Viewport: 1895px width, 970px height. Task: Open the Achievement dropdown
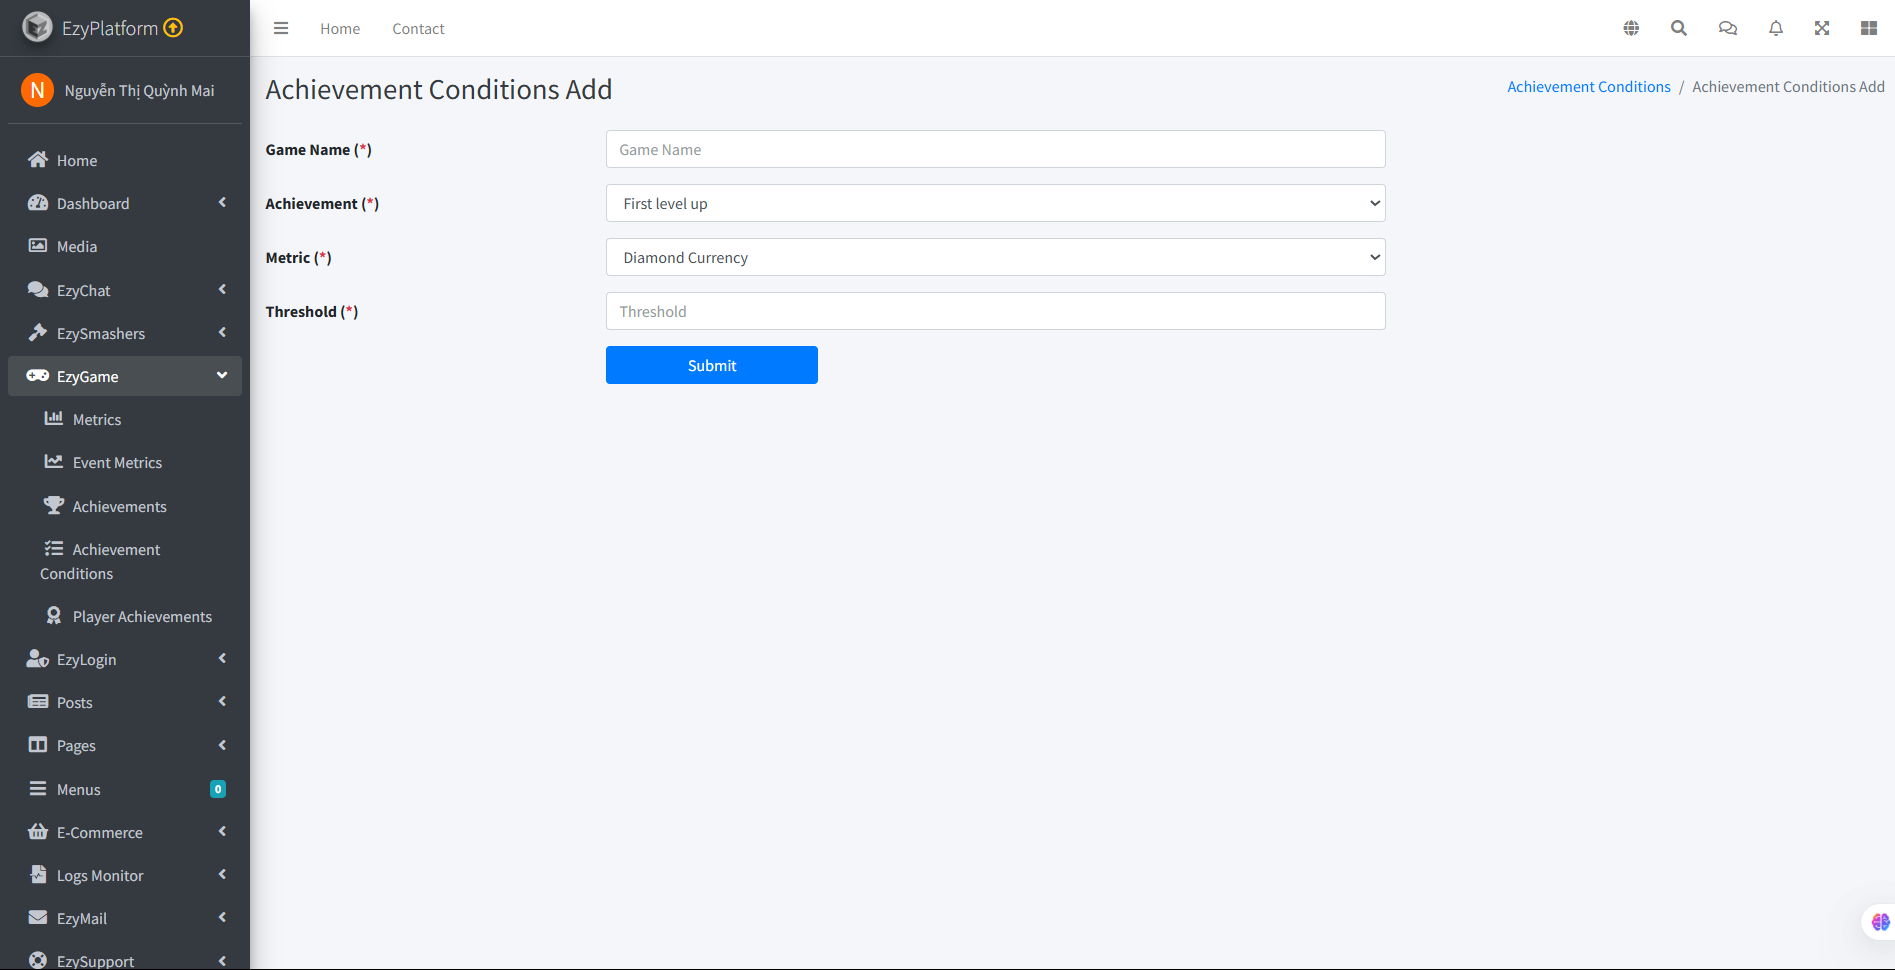pos(995,203)
